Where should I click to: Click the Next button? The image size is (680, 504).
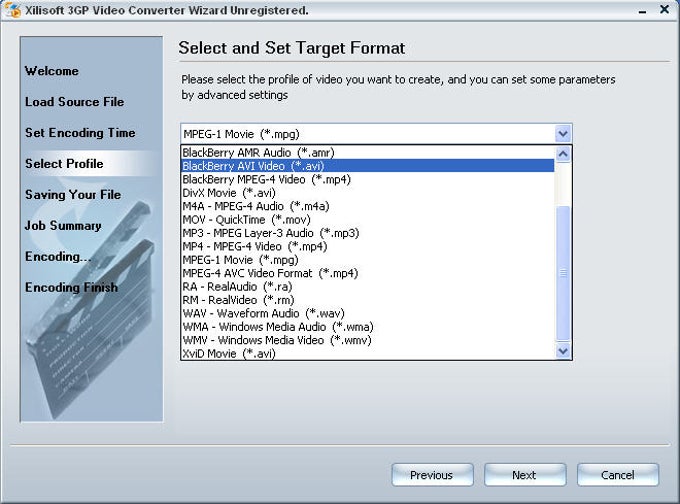tap(525, 475)
